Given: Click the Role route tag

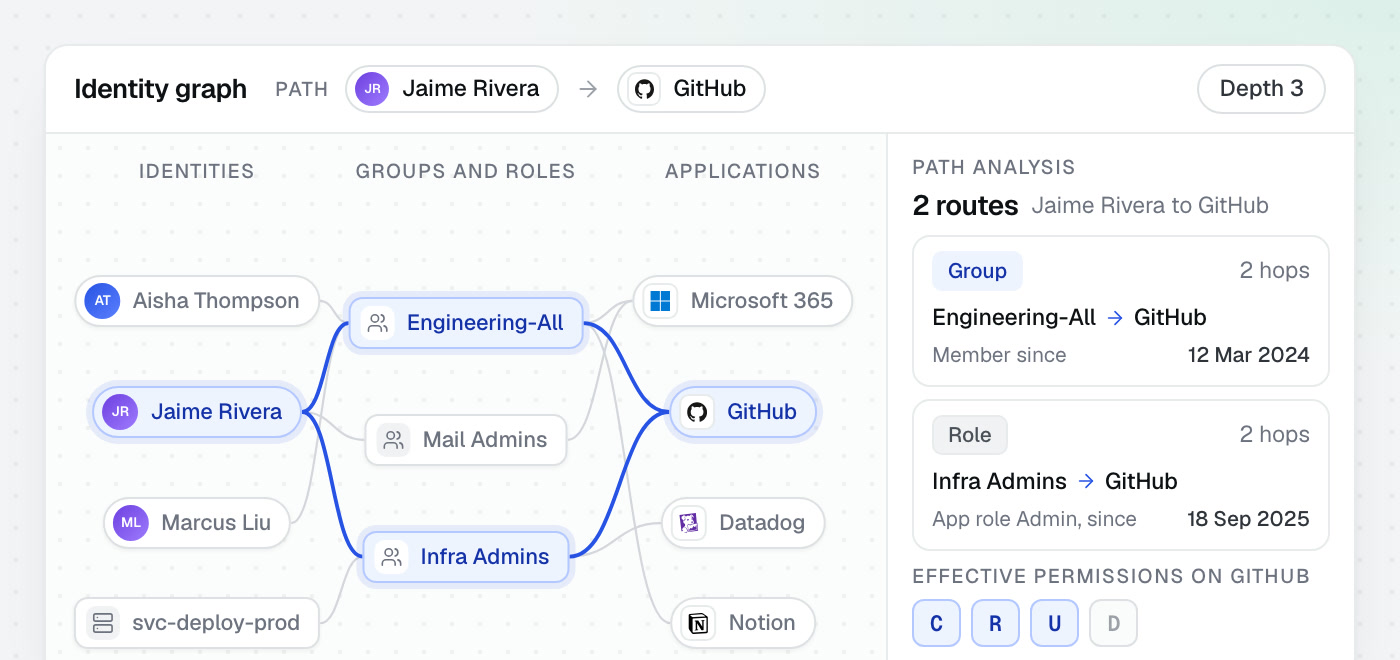Looking at the screenshot, I should (x=970, y=435).
